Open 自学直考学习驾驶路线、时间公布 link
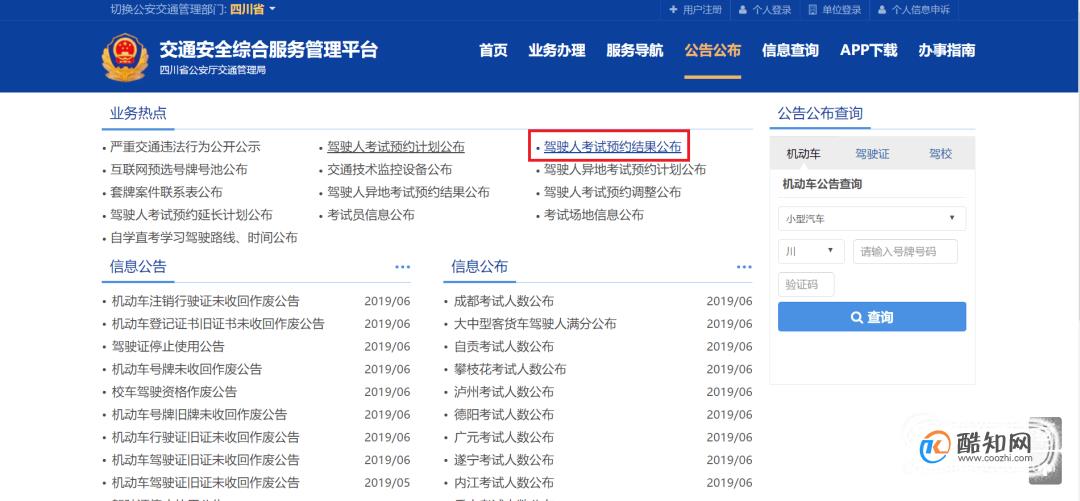The width and height of the screenshot is (1080, 501). pyautogui.click(x=204, y=238)
